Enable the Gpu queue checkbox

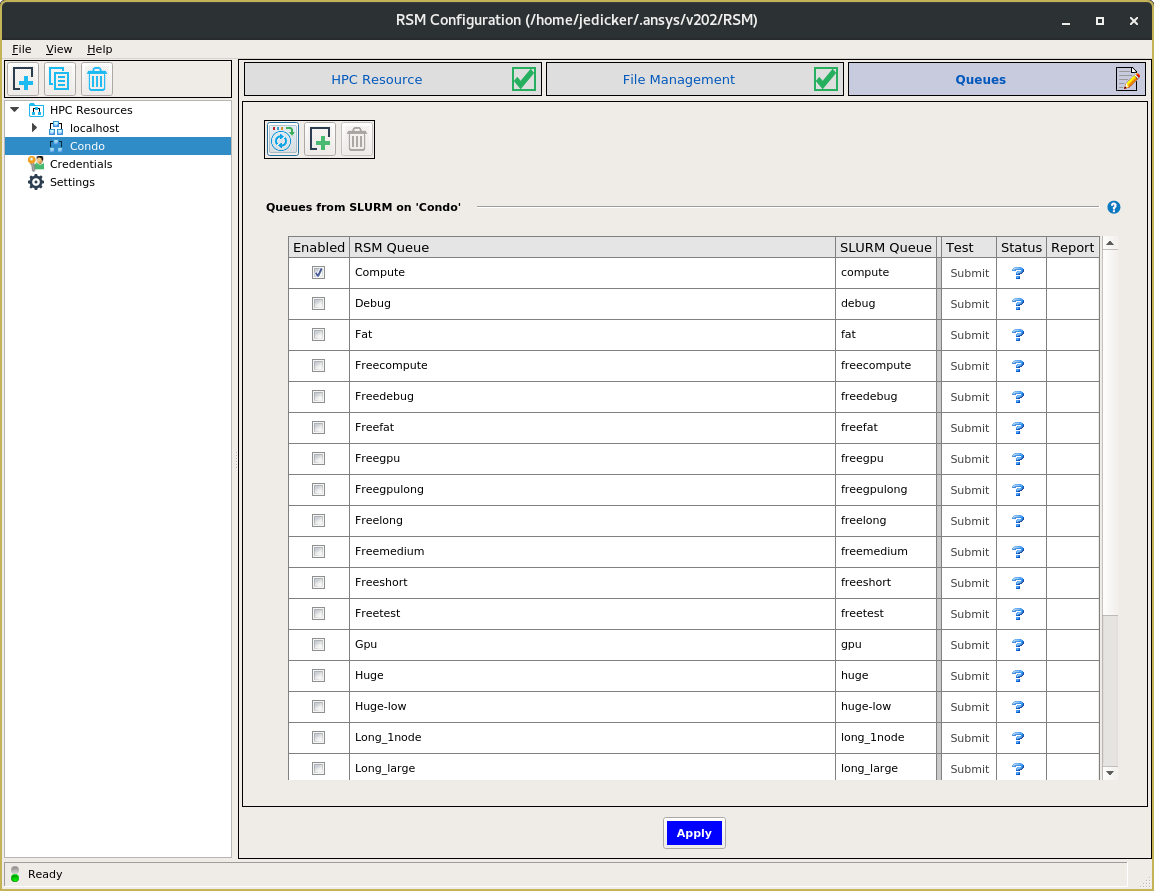coord(318,644)
